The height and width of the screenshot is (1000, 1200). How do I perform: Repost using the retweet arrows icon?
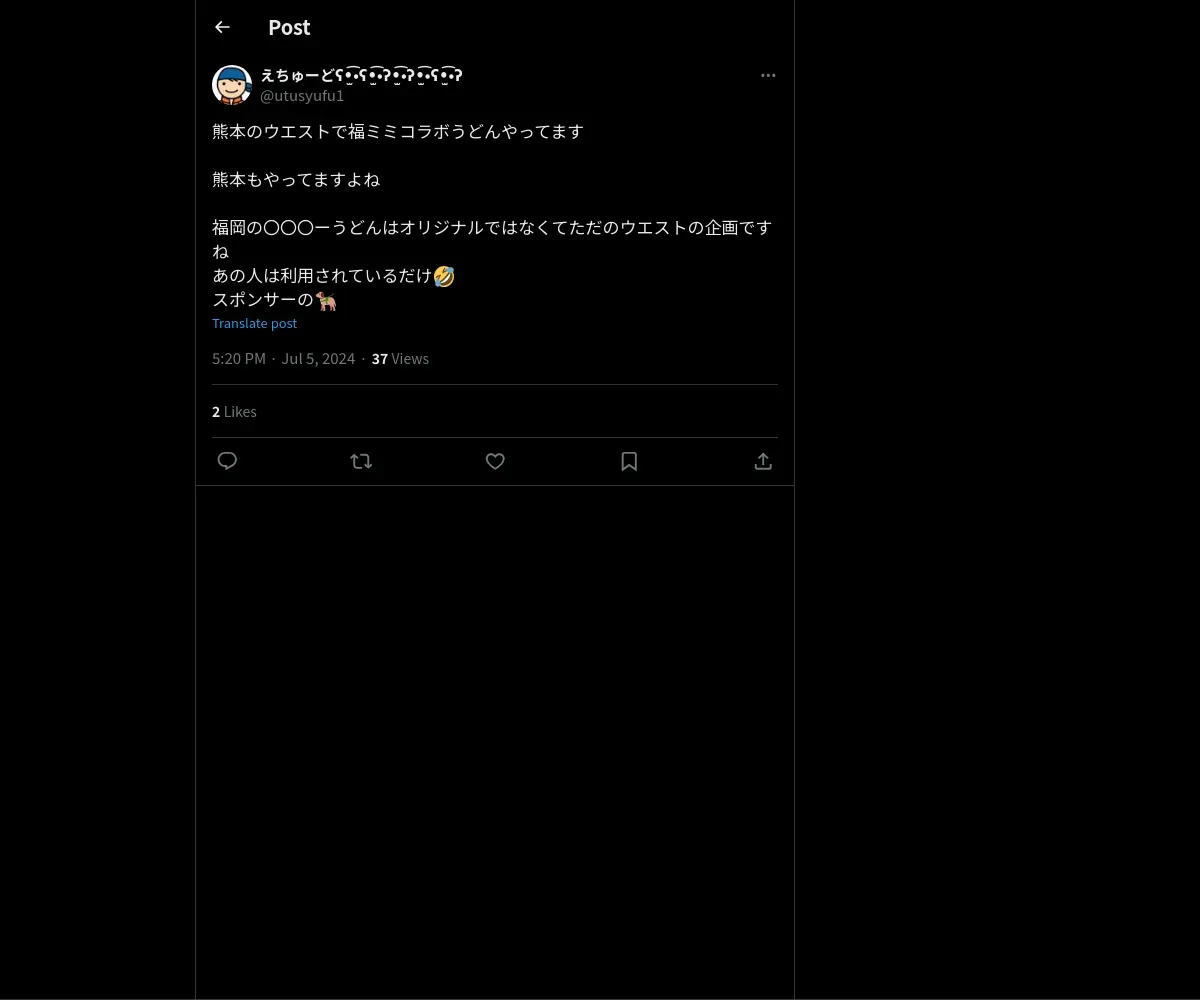tap(361, 461)
